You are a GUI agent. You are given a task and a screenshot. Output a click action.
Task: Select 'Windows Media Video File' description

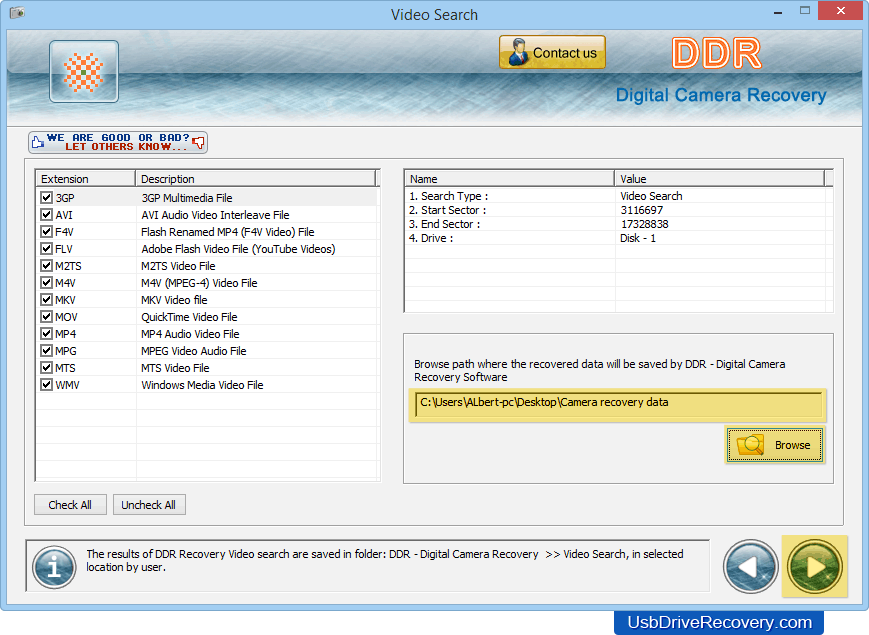202,385
